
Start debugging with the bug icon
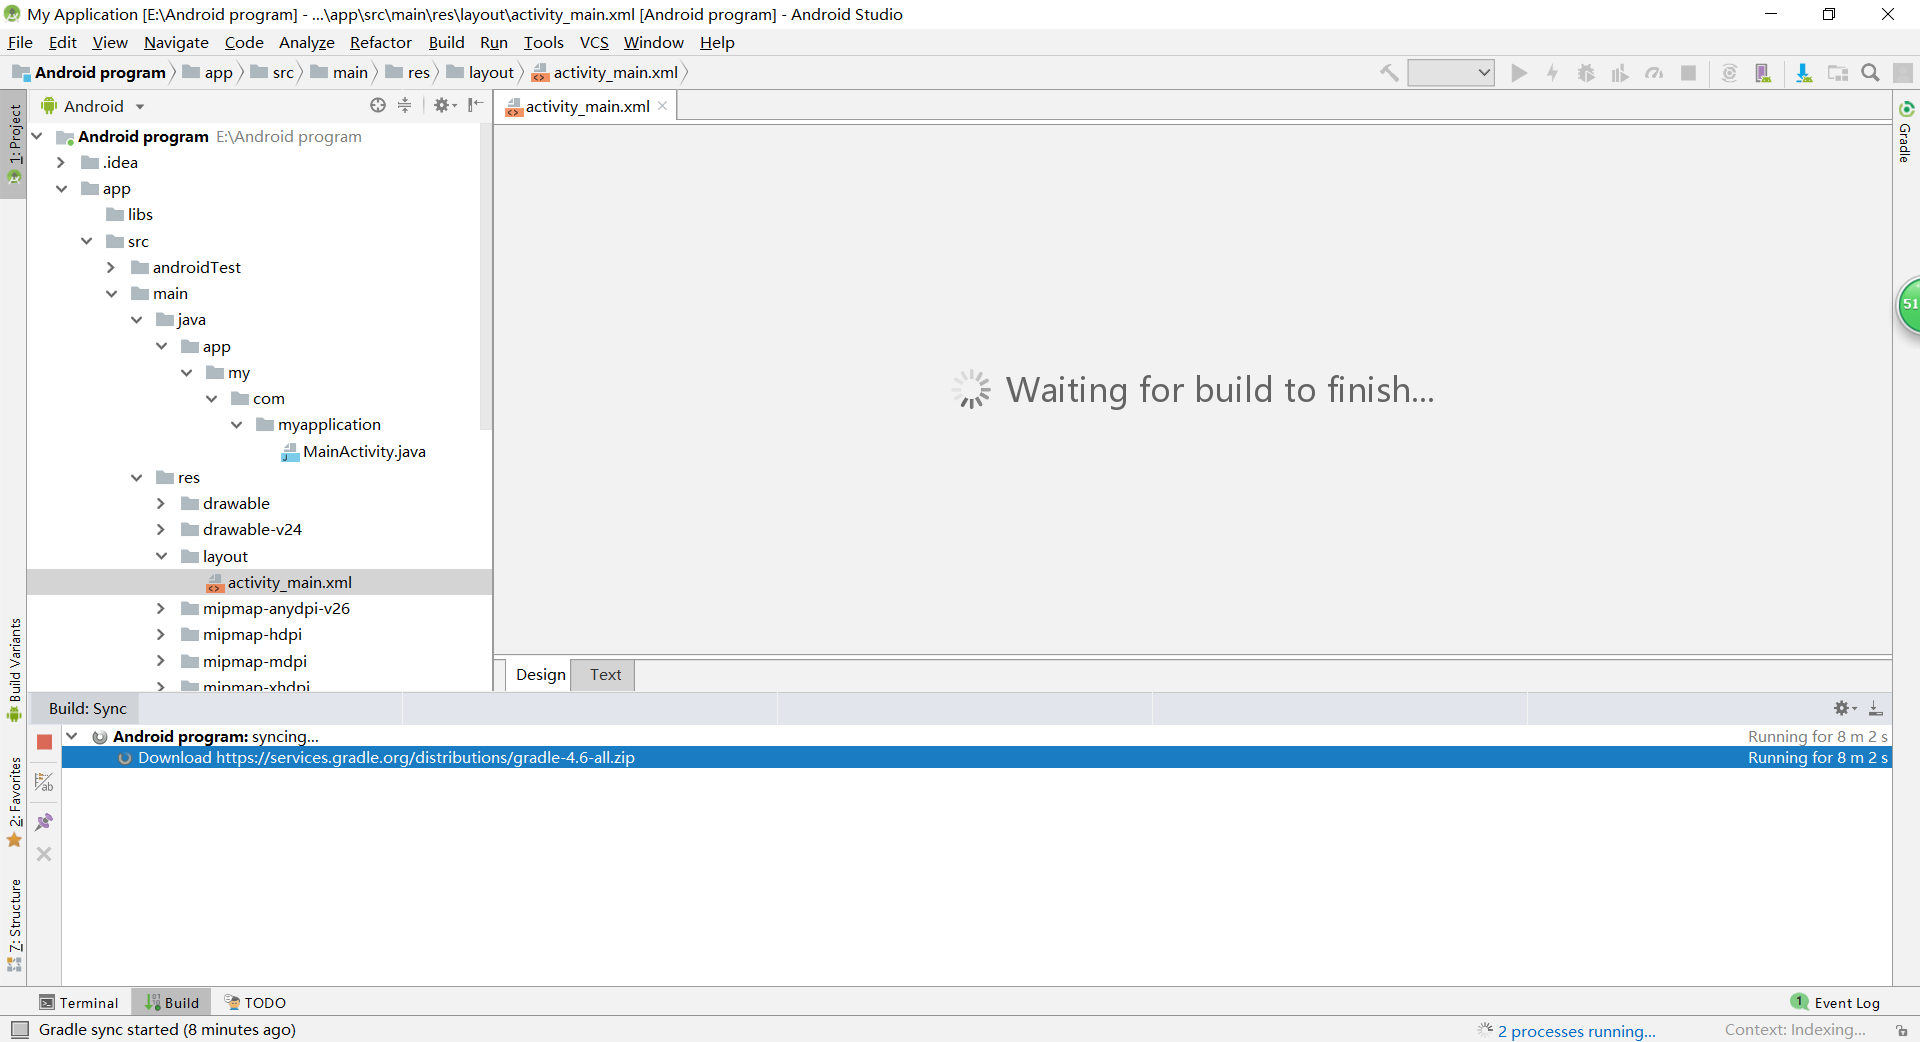pos(1586,73)
